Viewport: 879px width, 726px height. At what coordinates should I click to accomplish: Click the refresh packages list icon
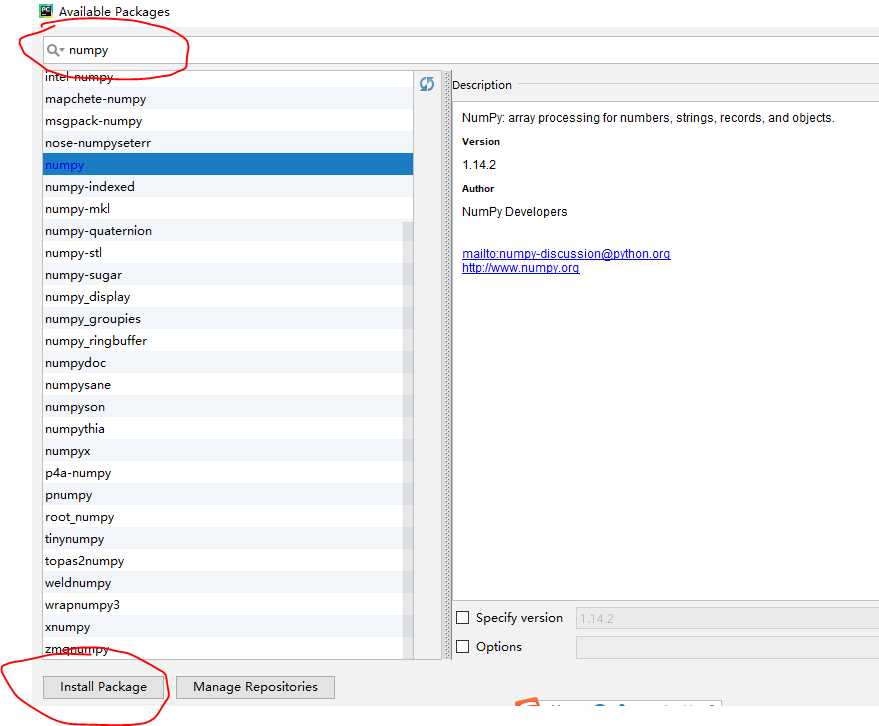427,84
